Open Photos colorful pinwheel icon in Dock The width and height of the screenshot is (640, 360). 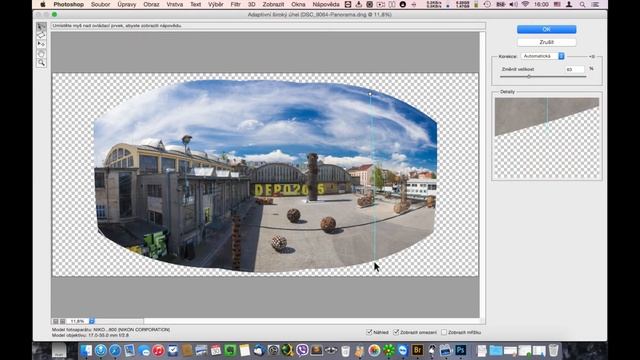(x=374, y=350)
